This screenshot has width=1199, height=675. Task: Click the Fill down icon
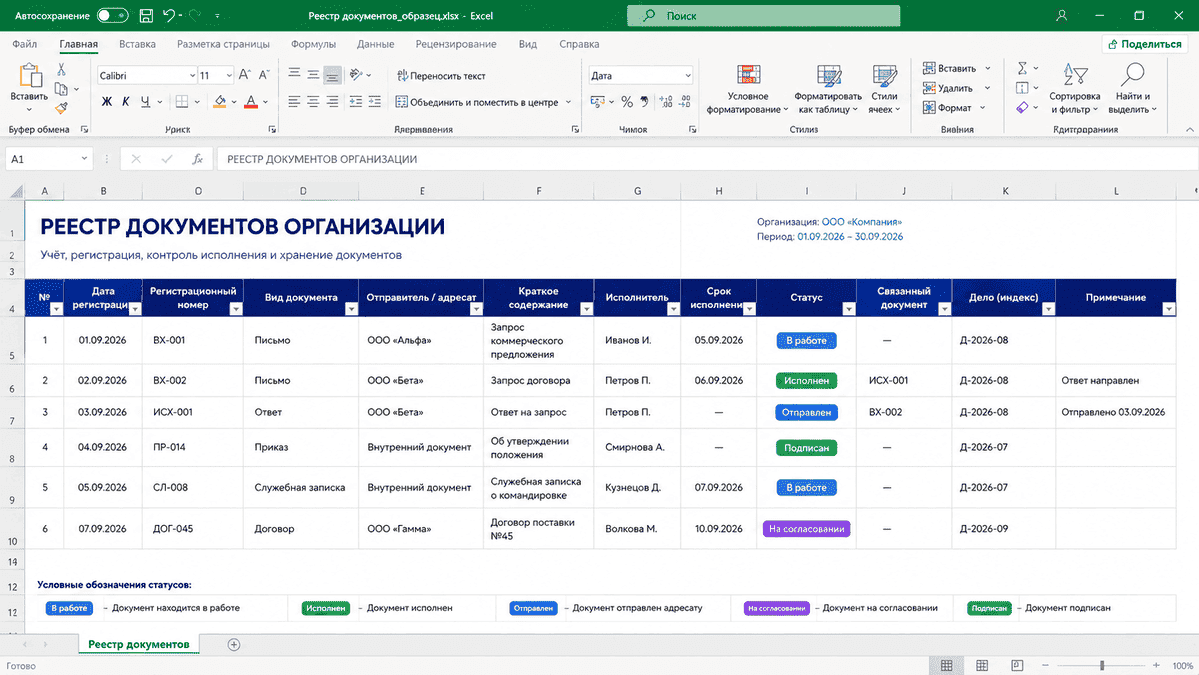pos(1022,88)
